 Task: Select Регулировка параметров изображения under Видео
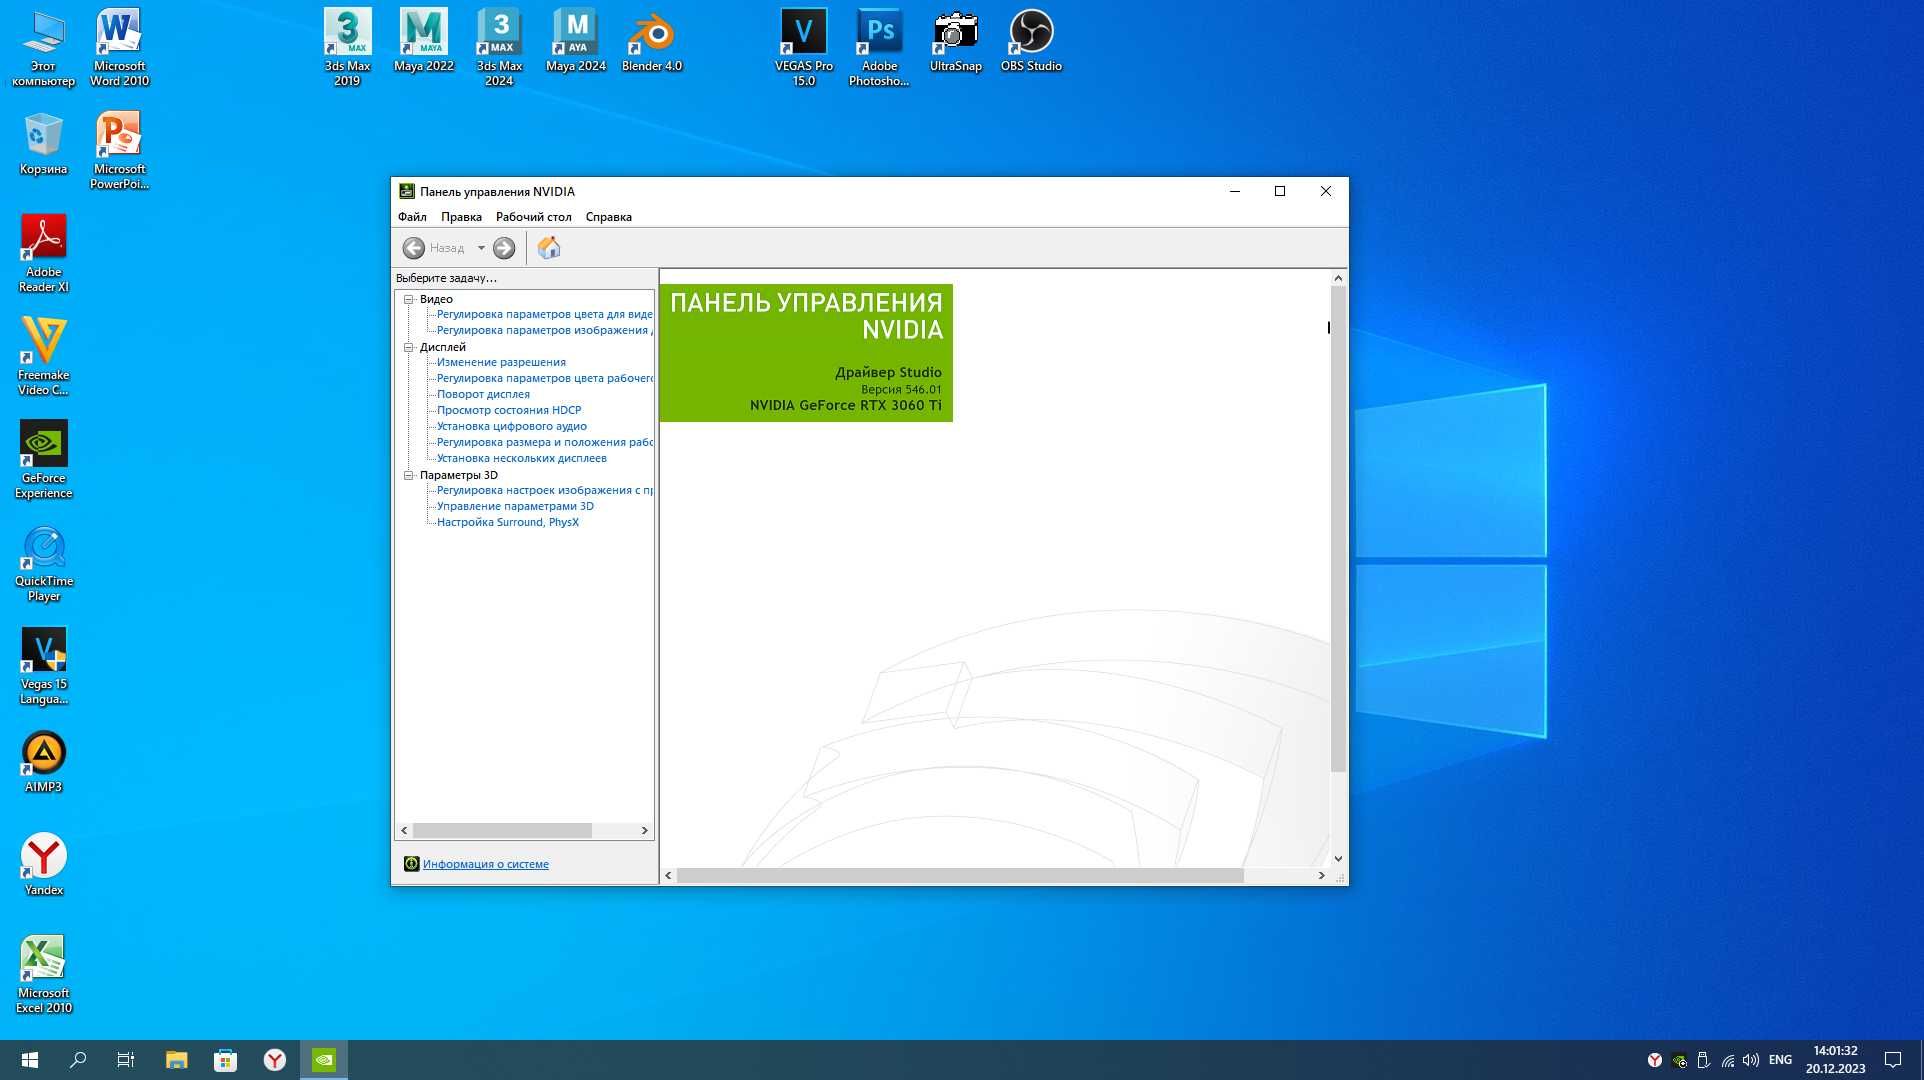click(x=544, y=330)
